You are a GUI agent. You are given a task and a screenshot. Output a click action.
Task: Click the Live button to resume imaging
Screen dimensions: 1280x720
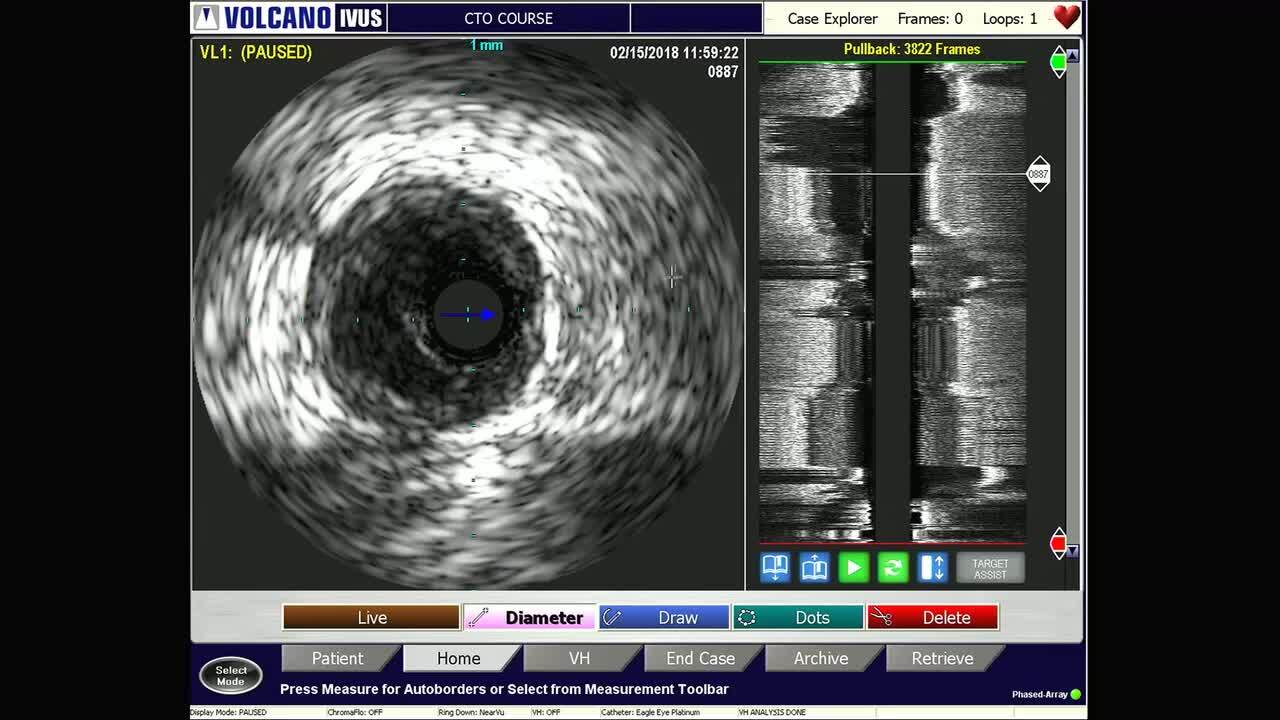pyautogui.click(x=370, y=617)
